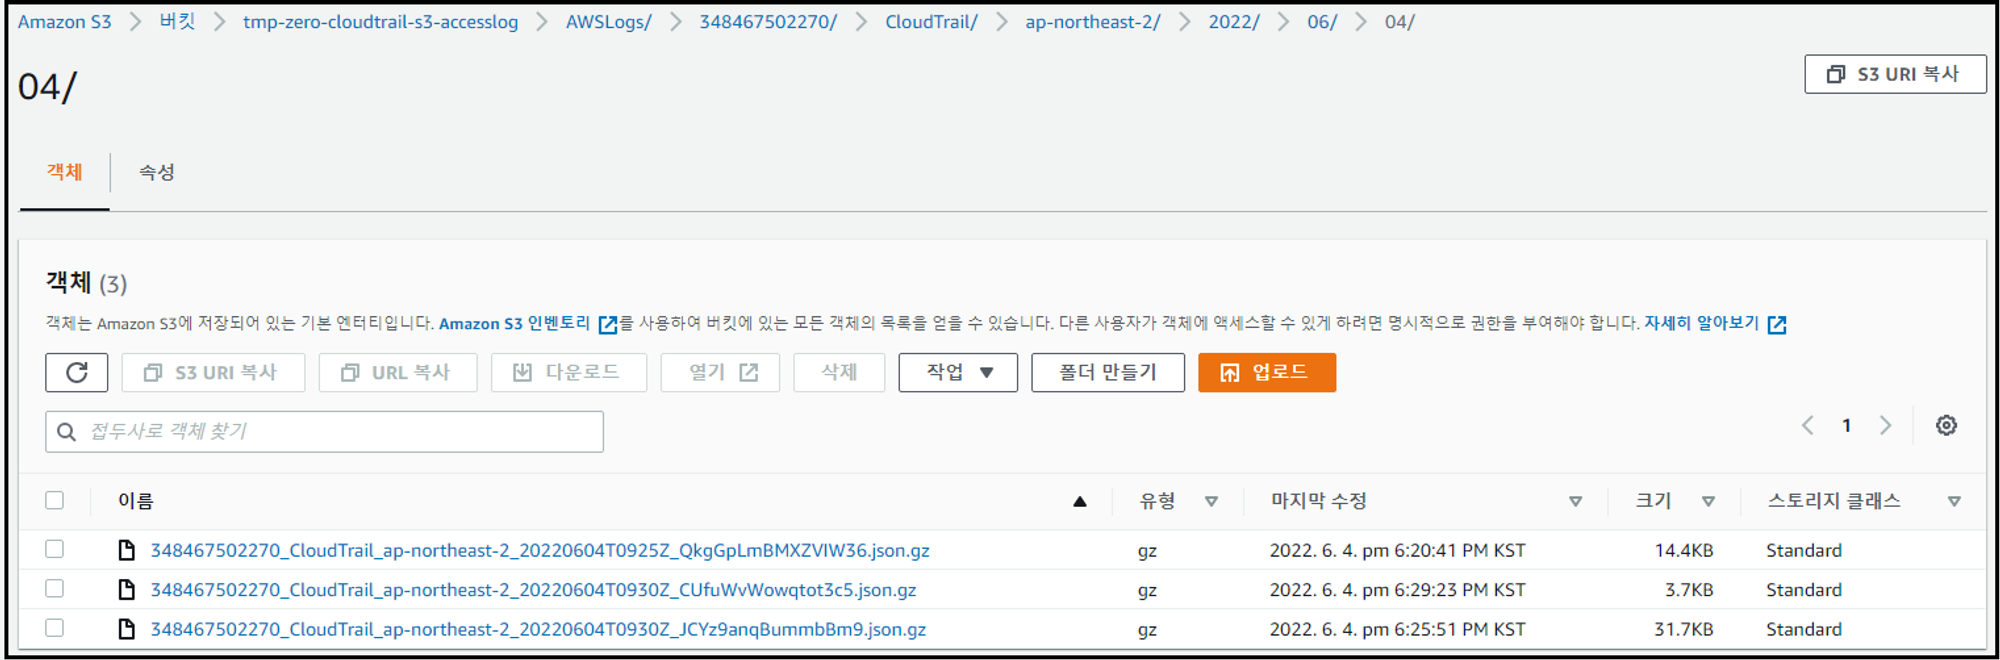This screenshot has height=660, width=2000.
Task: Select checkbox for CUfuWvWowqtot3c5.json.gz
Action: coord(55,589)
